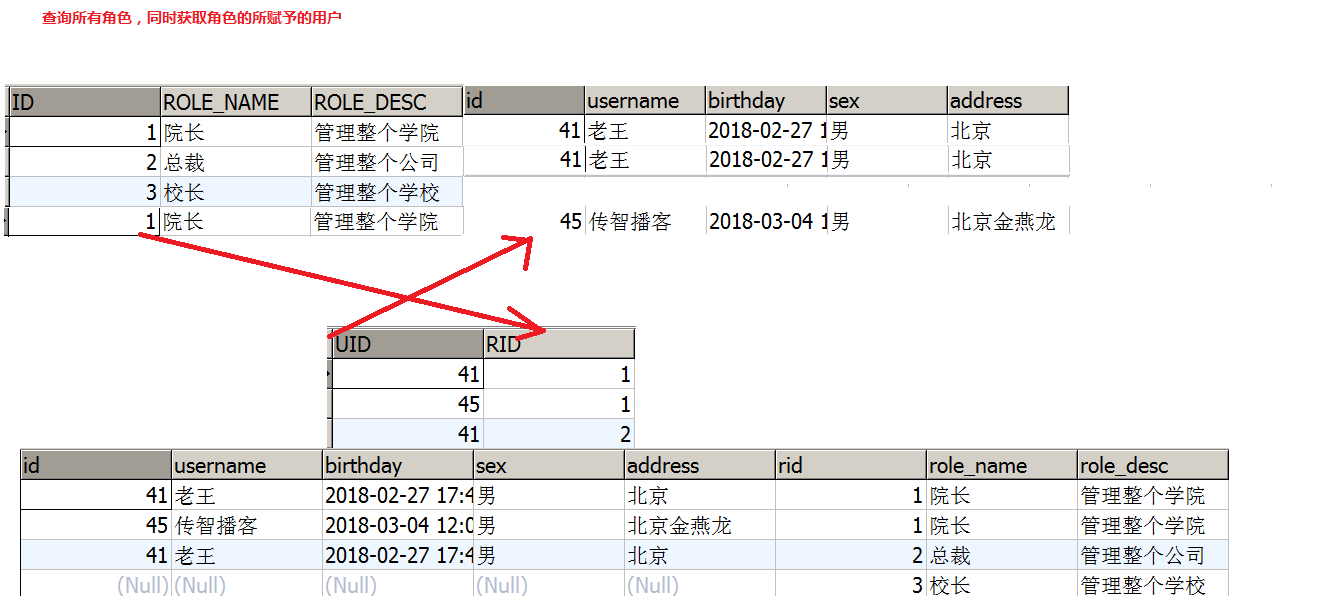Click (Null) under address in result table
The width and height of the screenshot is (1329, 596).
pyautogui.click(x=700, y=584)
